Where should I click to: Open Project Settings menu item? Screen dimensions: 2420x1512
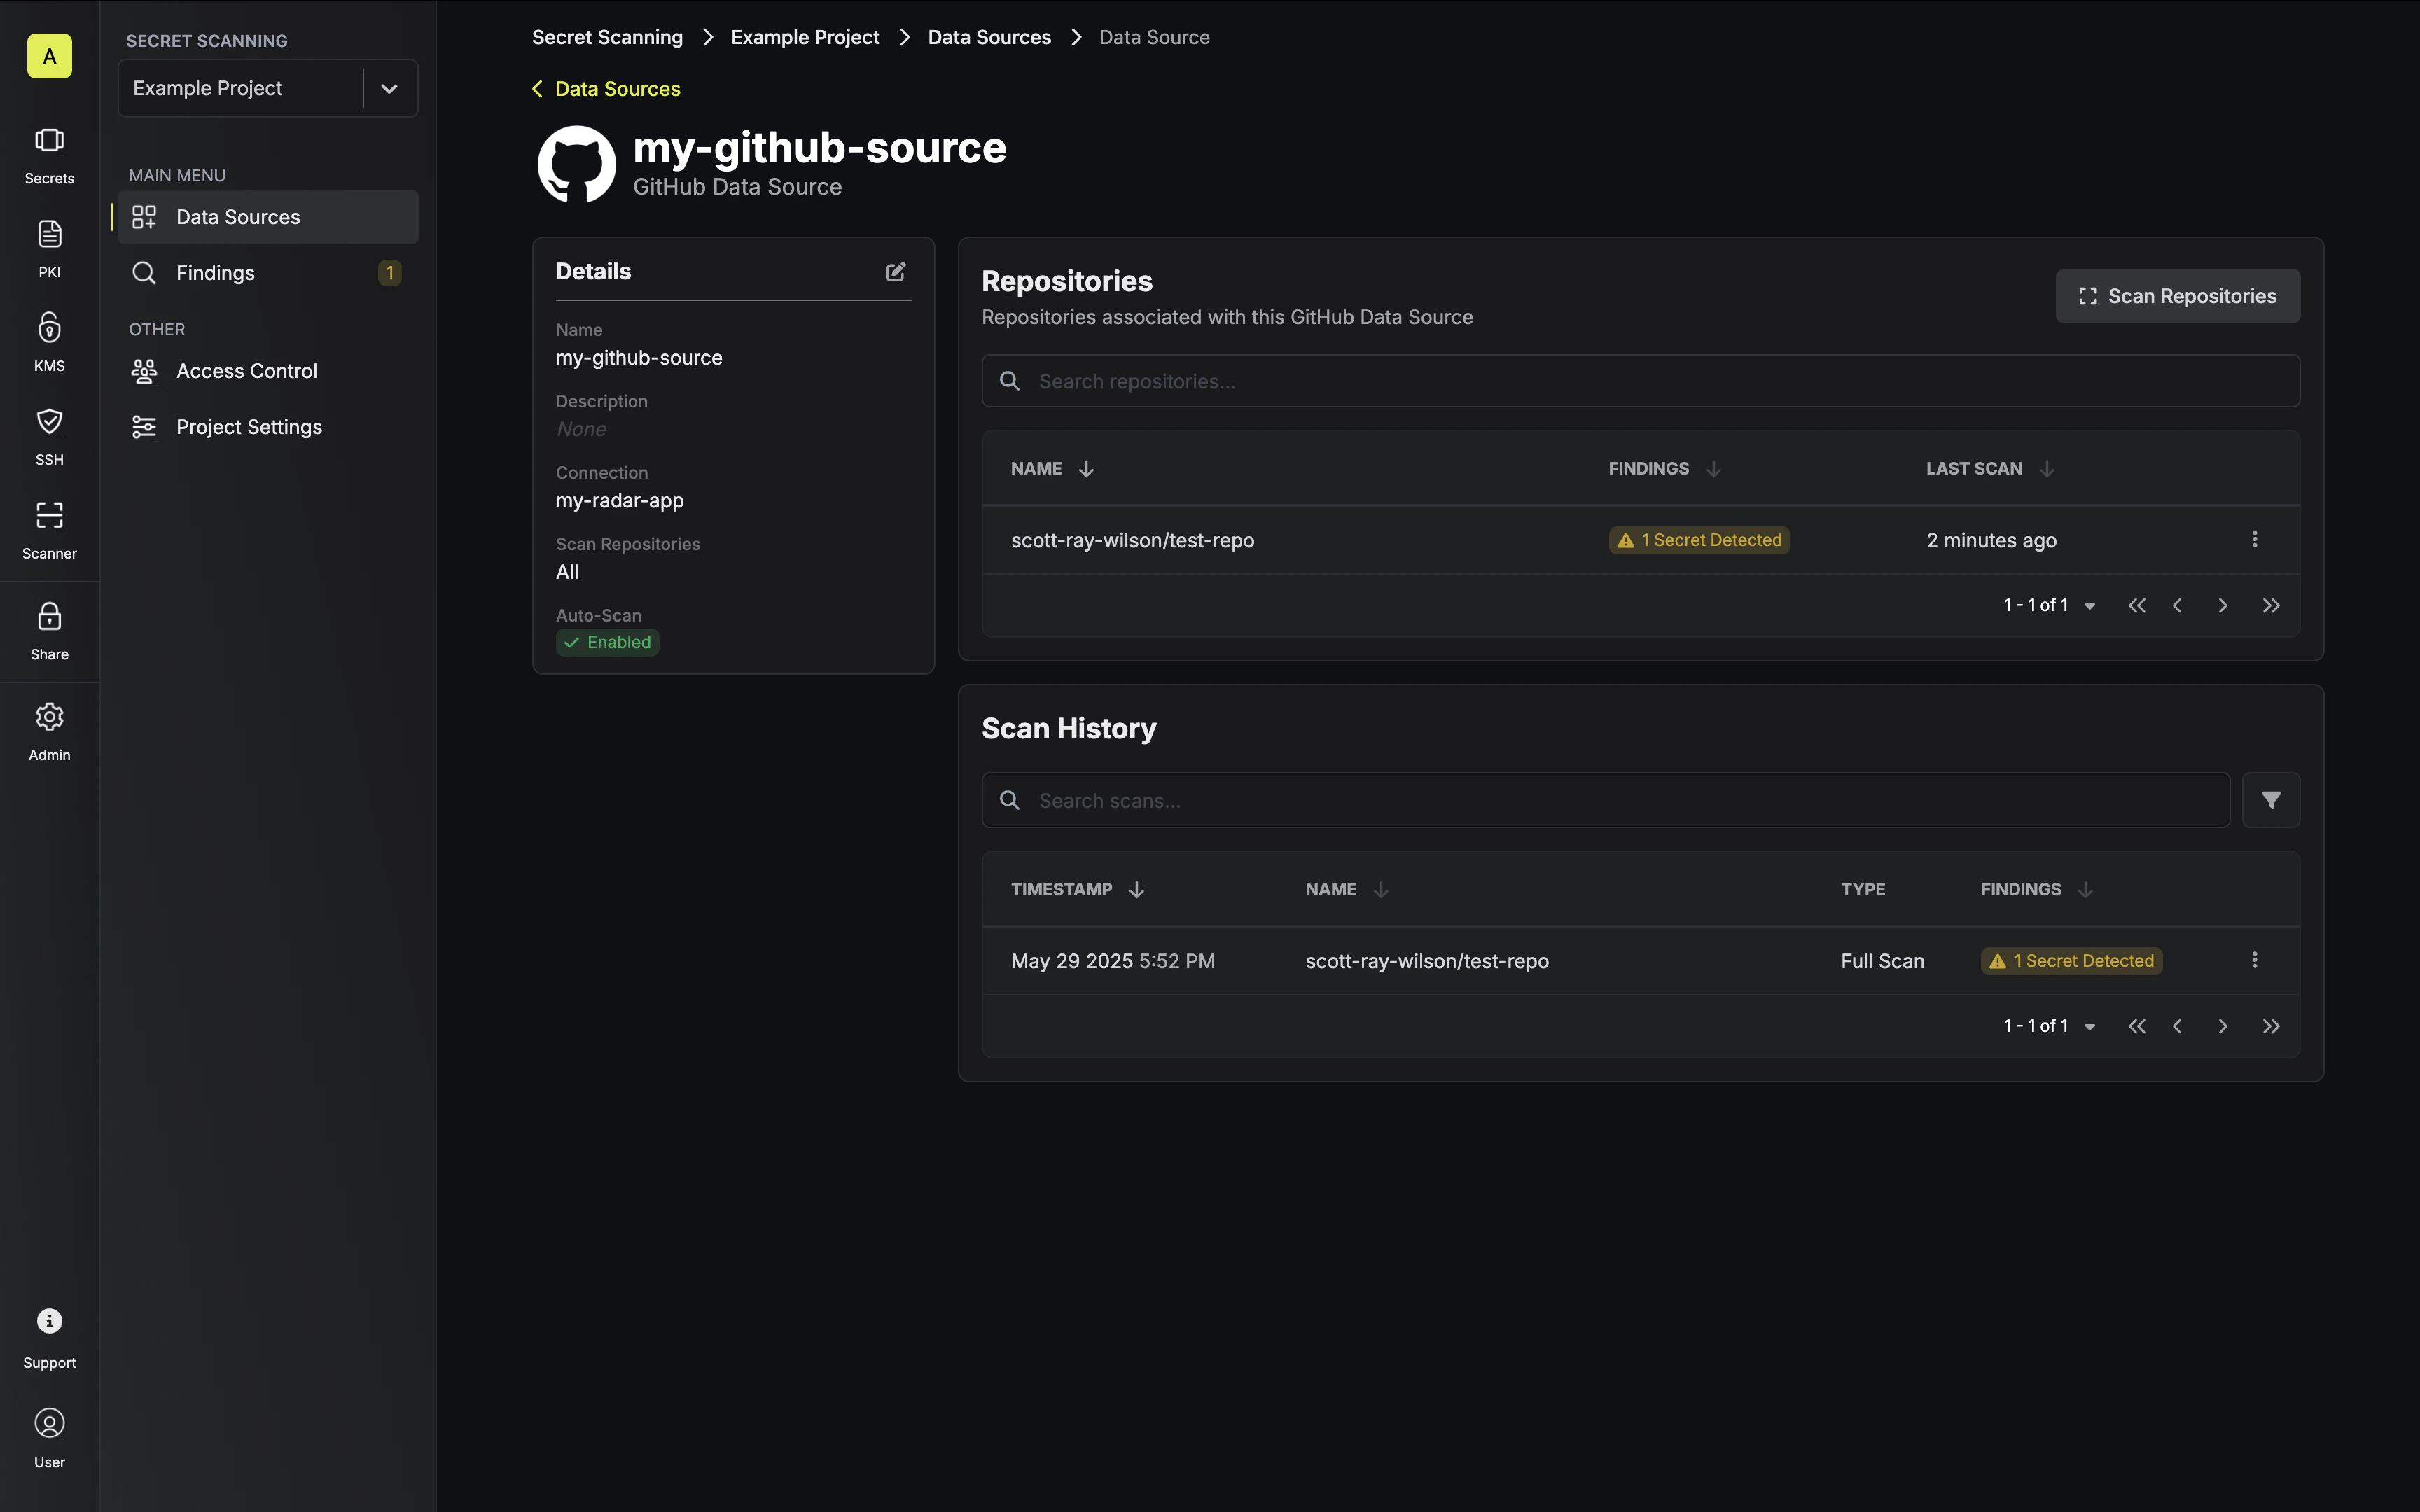(x=267, y=427)
